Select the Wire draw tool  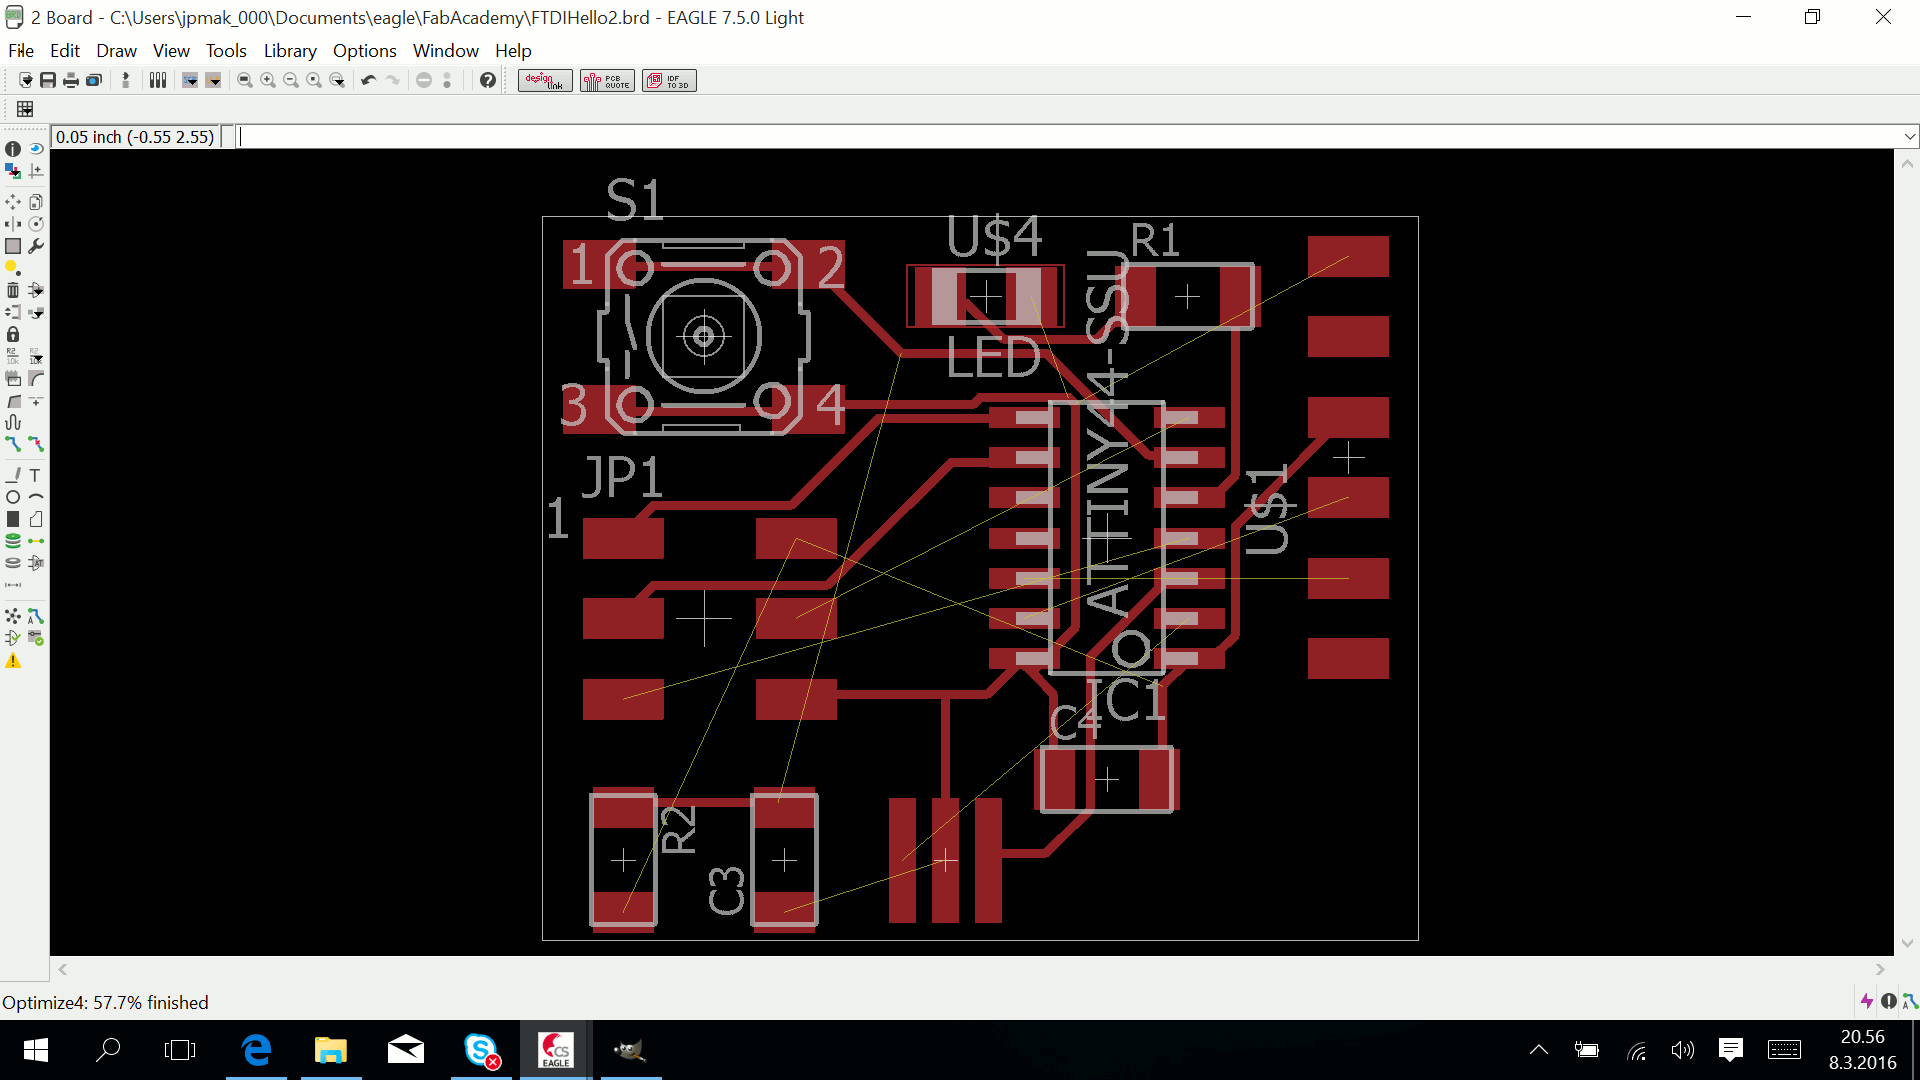[x=13, y=475]
